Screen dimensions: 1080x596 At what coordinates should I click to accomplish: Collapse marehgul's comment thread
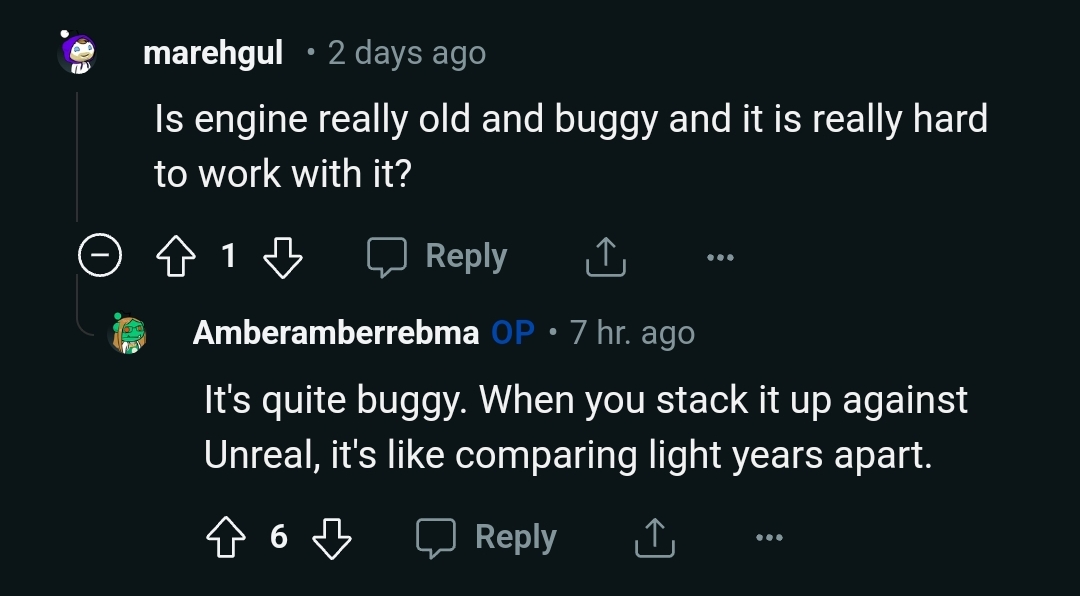pyautogui.click(x=100, y=255)
